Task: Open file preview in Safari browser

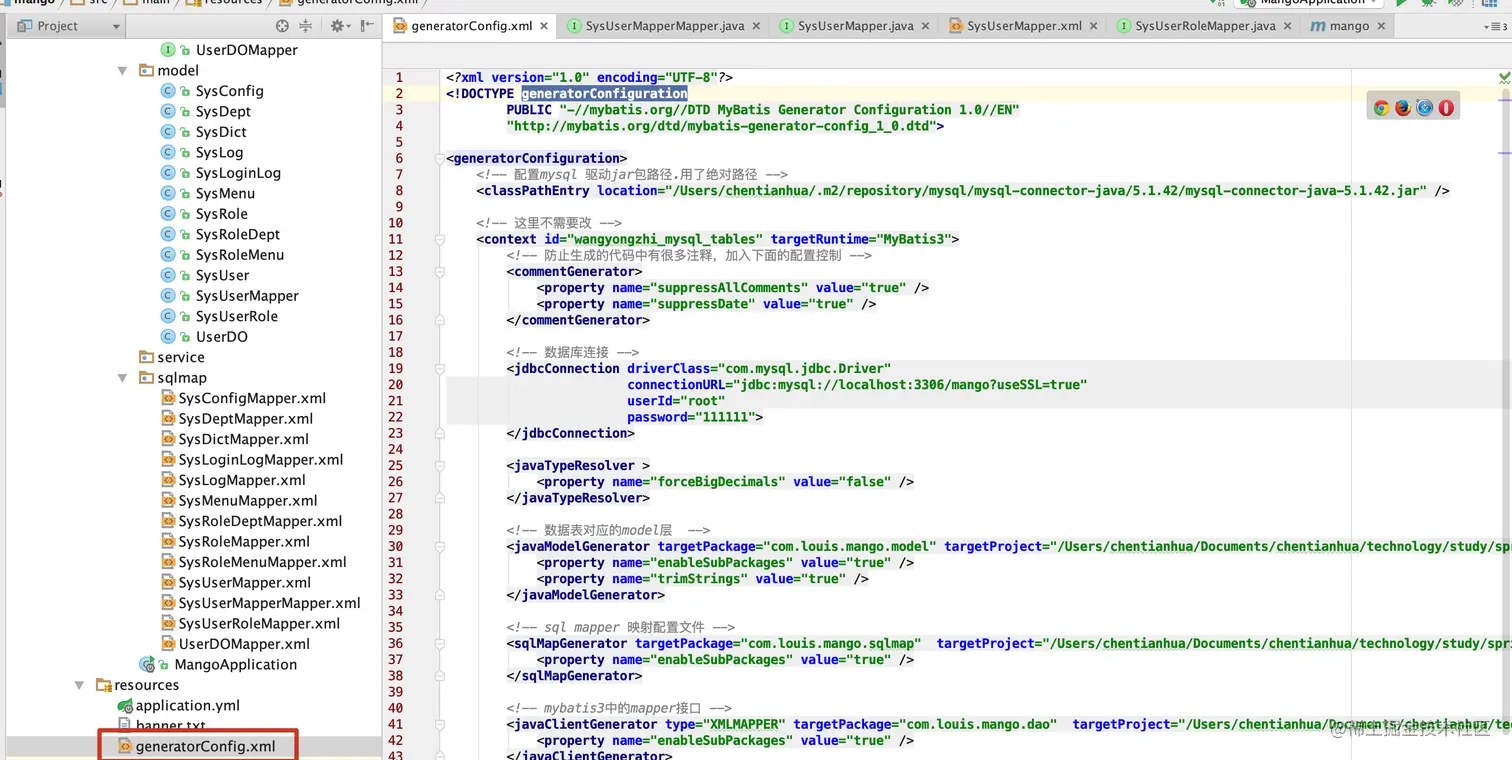Action: 1425,108
